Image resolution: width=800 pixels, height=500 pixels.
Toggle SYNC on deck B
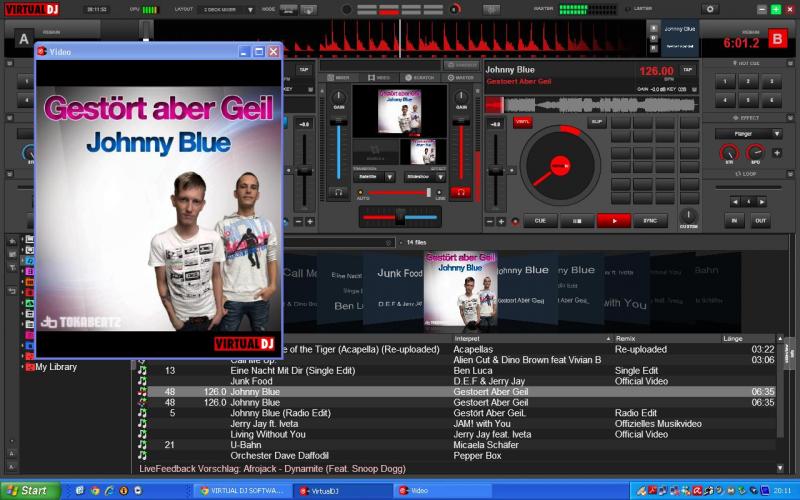[650, 221]
